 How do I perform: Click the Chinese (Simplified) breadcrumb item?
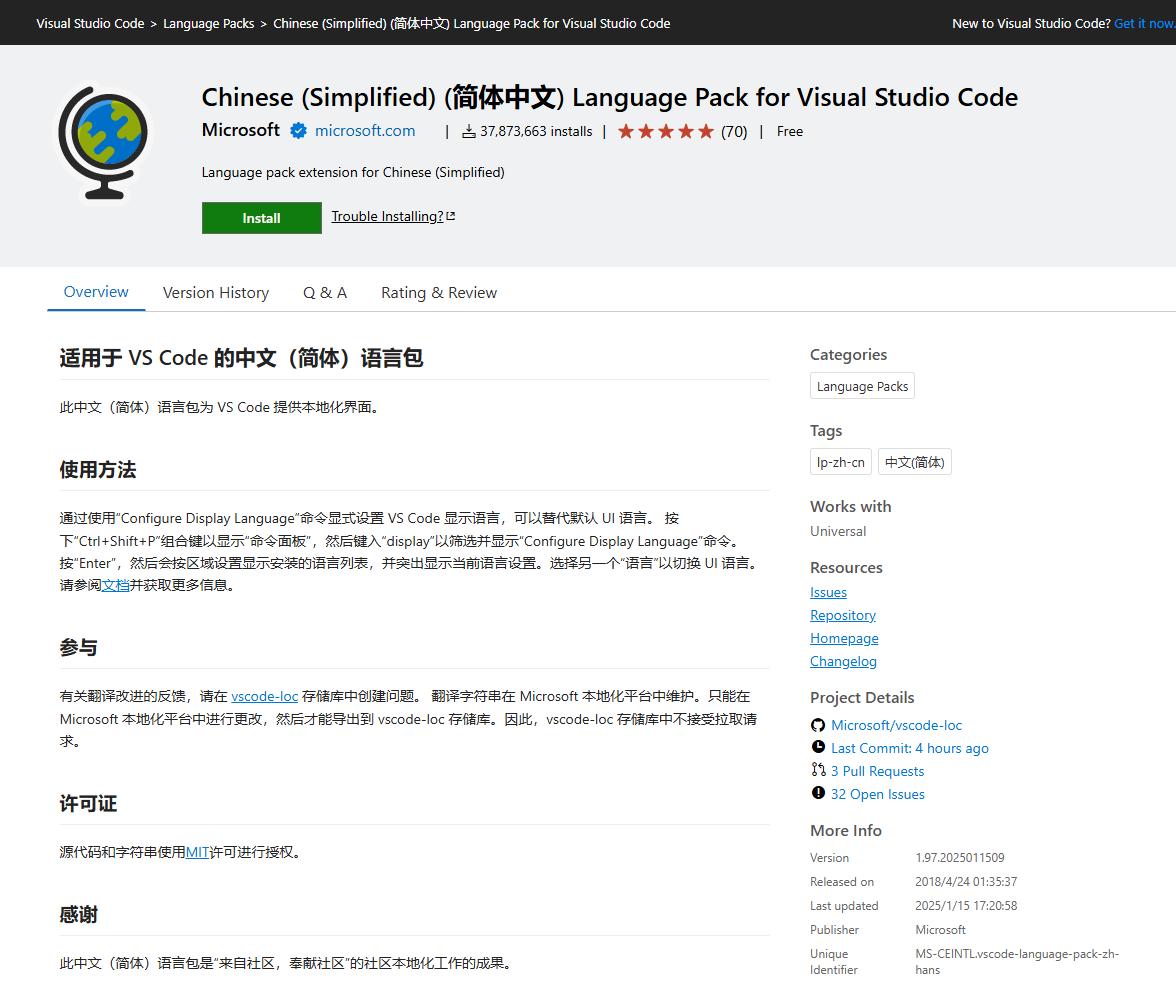click(x=472, y=23)
